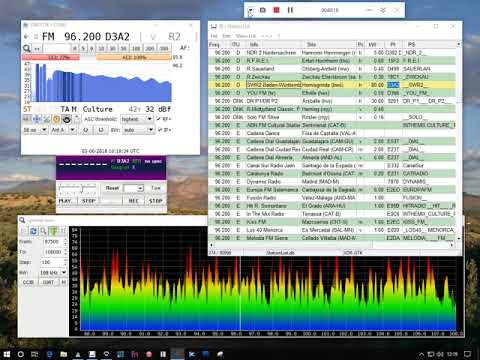This screenshot has height=360, width=480.
Task: Click the OIRT band button
Action: point(48,282)
